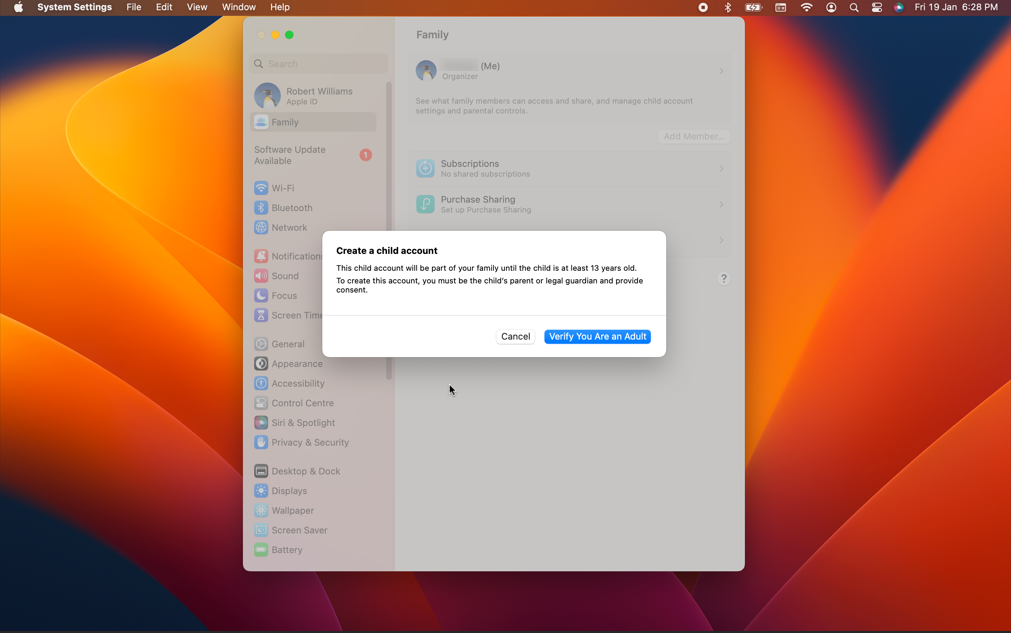The image size is (1011, 633).
Task: Click menu bar battery icon
Action: tap(753, 7)
